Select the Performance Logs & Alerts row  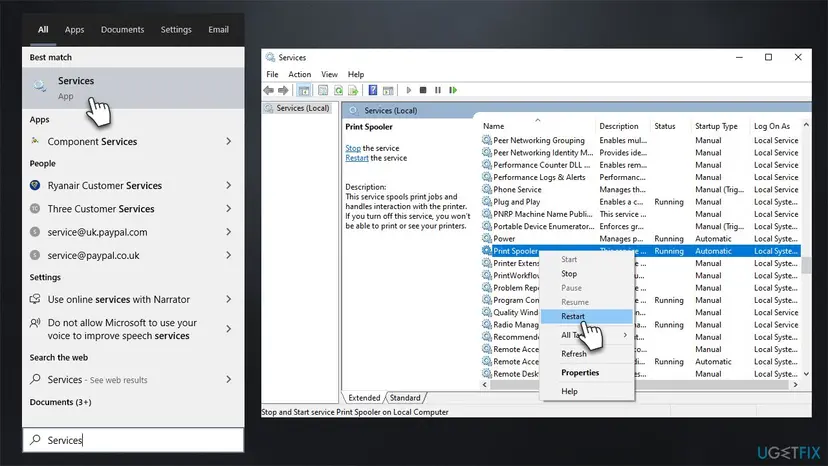(641, 177)
